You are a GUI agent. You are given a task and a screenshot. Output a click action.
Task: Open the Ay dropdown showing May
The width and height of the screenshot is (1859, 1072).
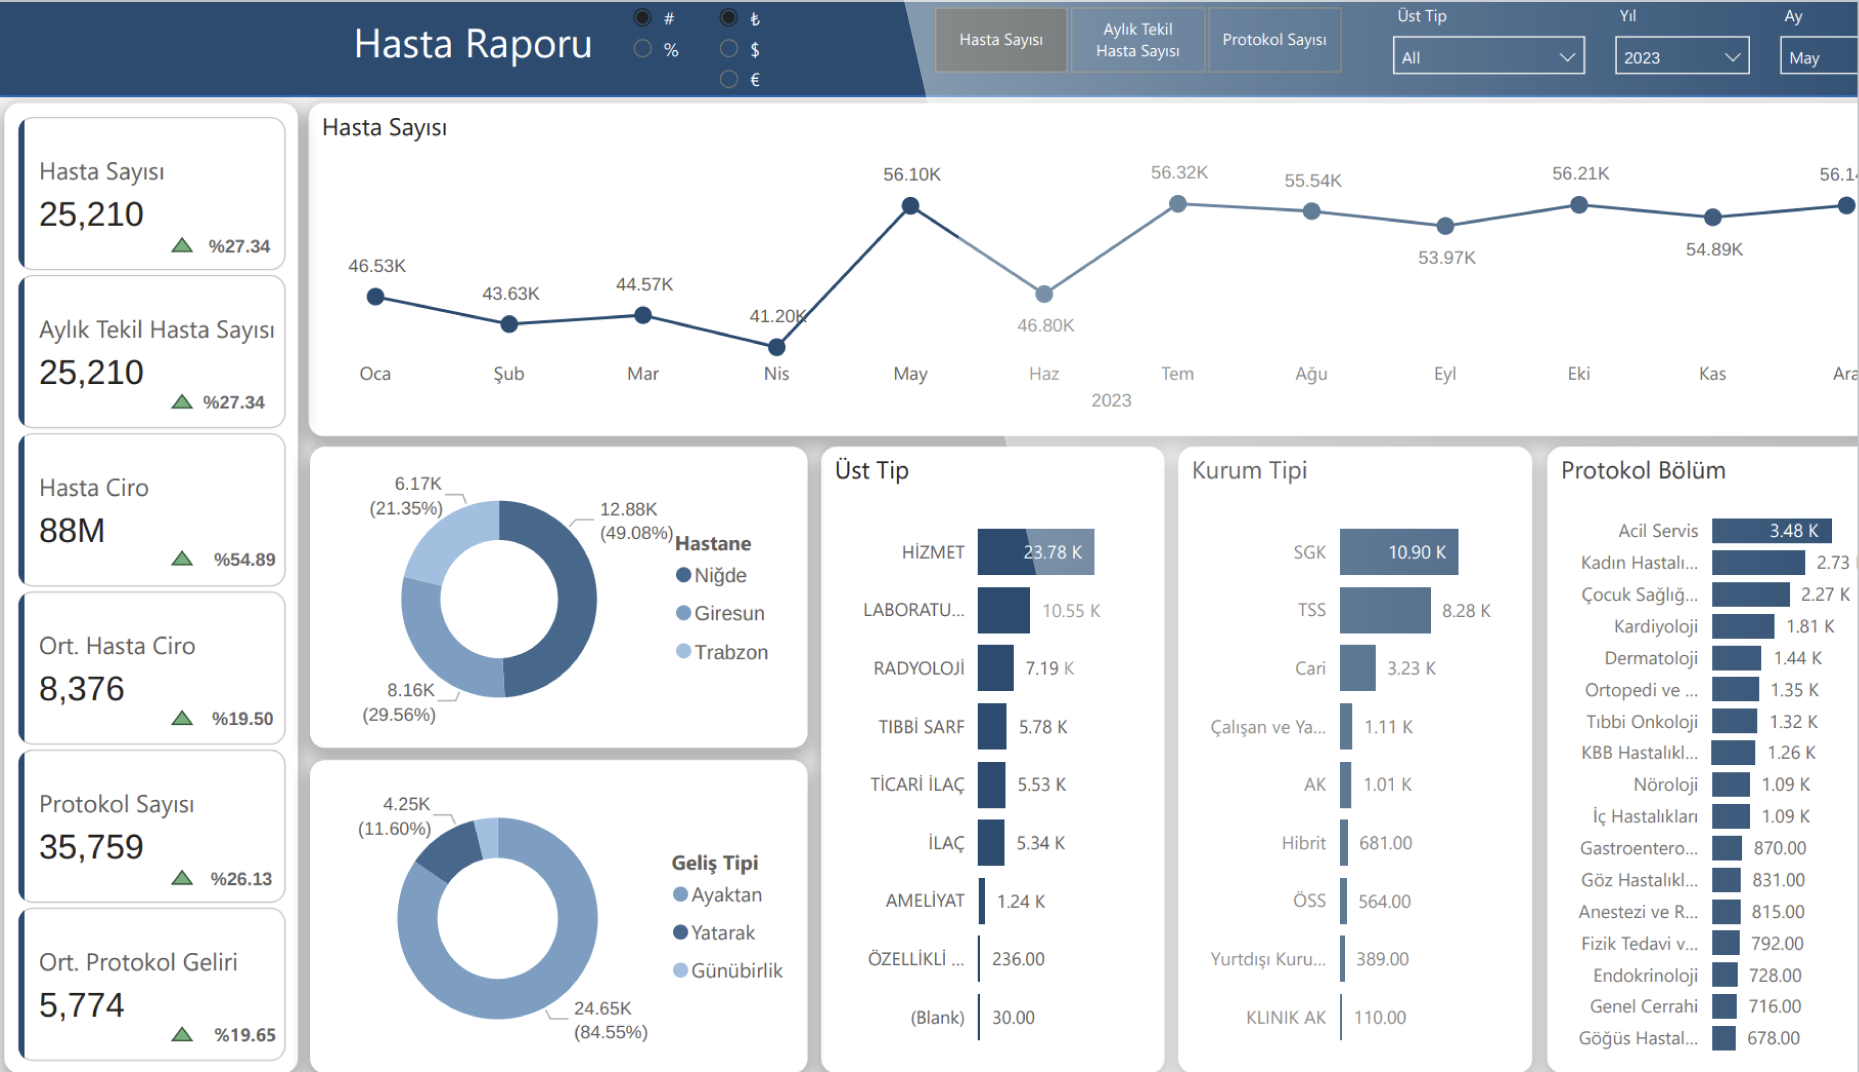click(1817, 57)
